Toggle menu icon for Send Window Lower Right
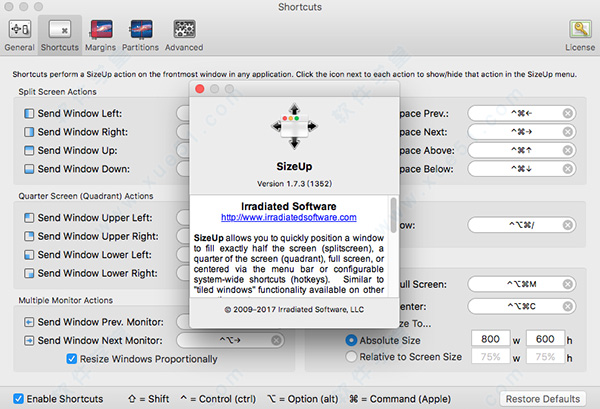The height and width of the screenshot is (409, 600). click(x=29, y=273)
